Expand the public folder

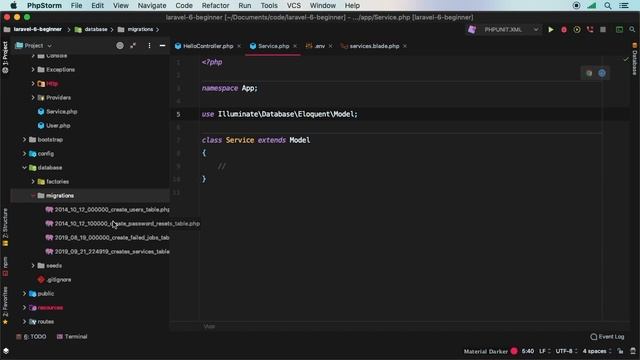pos(24,293)
